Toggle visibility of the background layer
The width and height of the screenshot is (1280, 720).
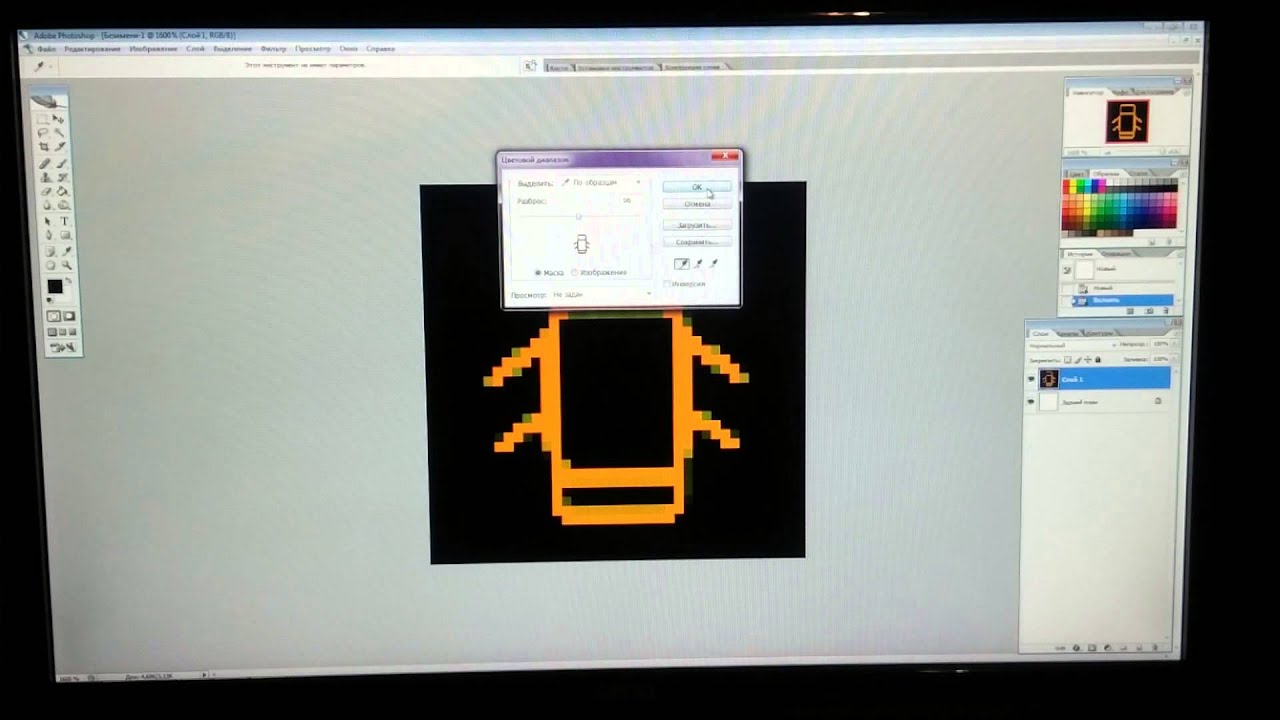(1030, 401)
